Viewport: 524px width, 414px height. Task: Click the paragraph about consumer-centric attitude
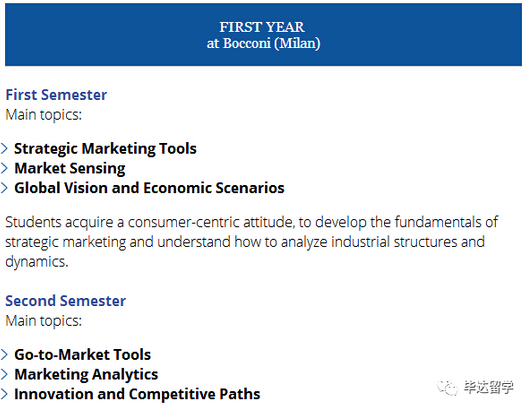click(251, 242)
